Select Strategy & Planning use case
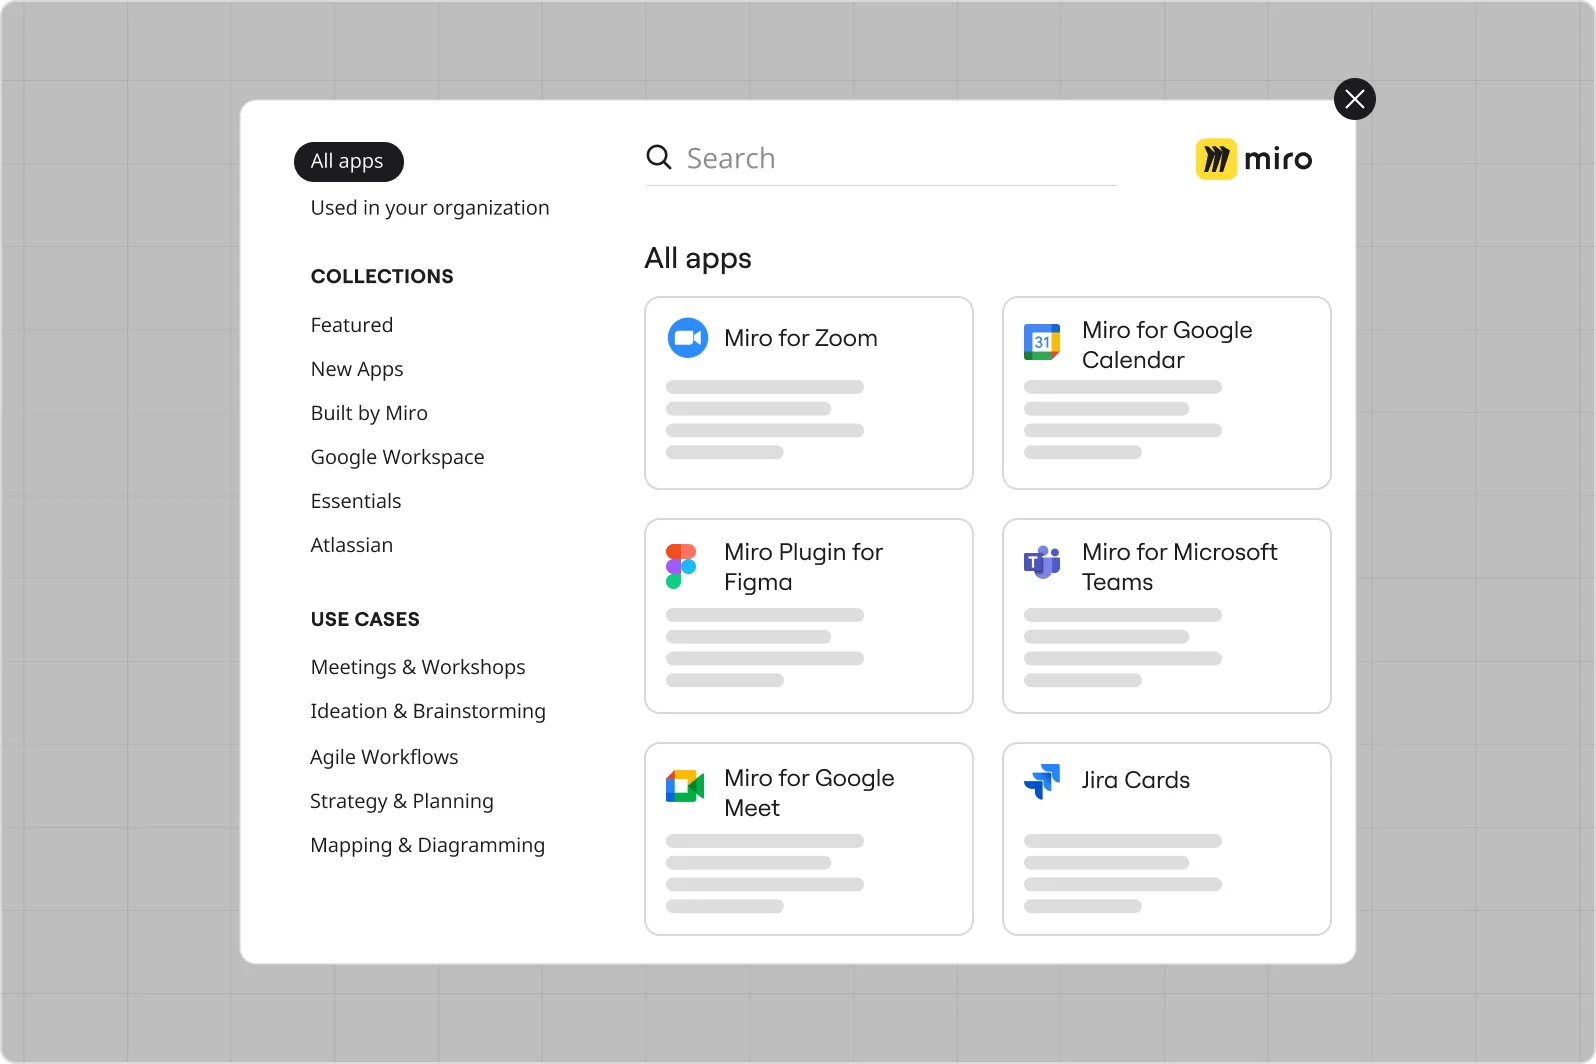Screen dimensions: 1596x1064 pos(402,801)
